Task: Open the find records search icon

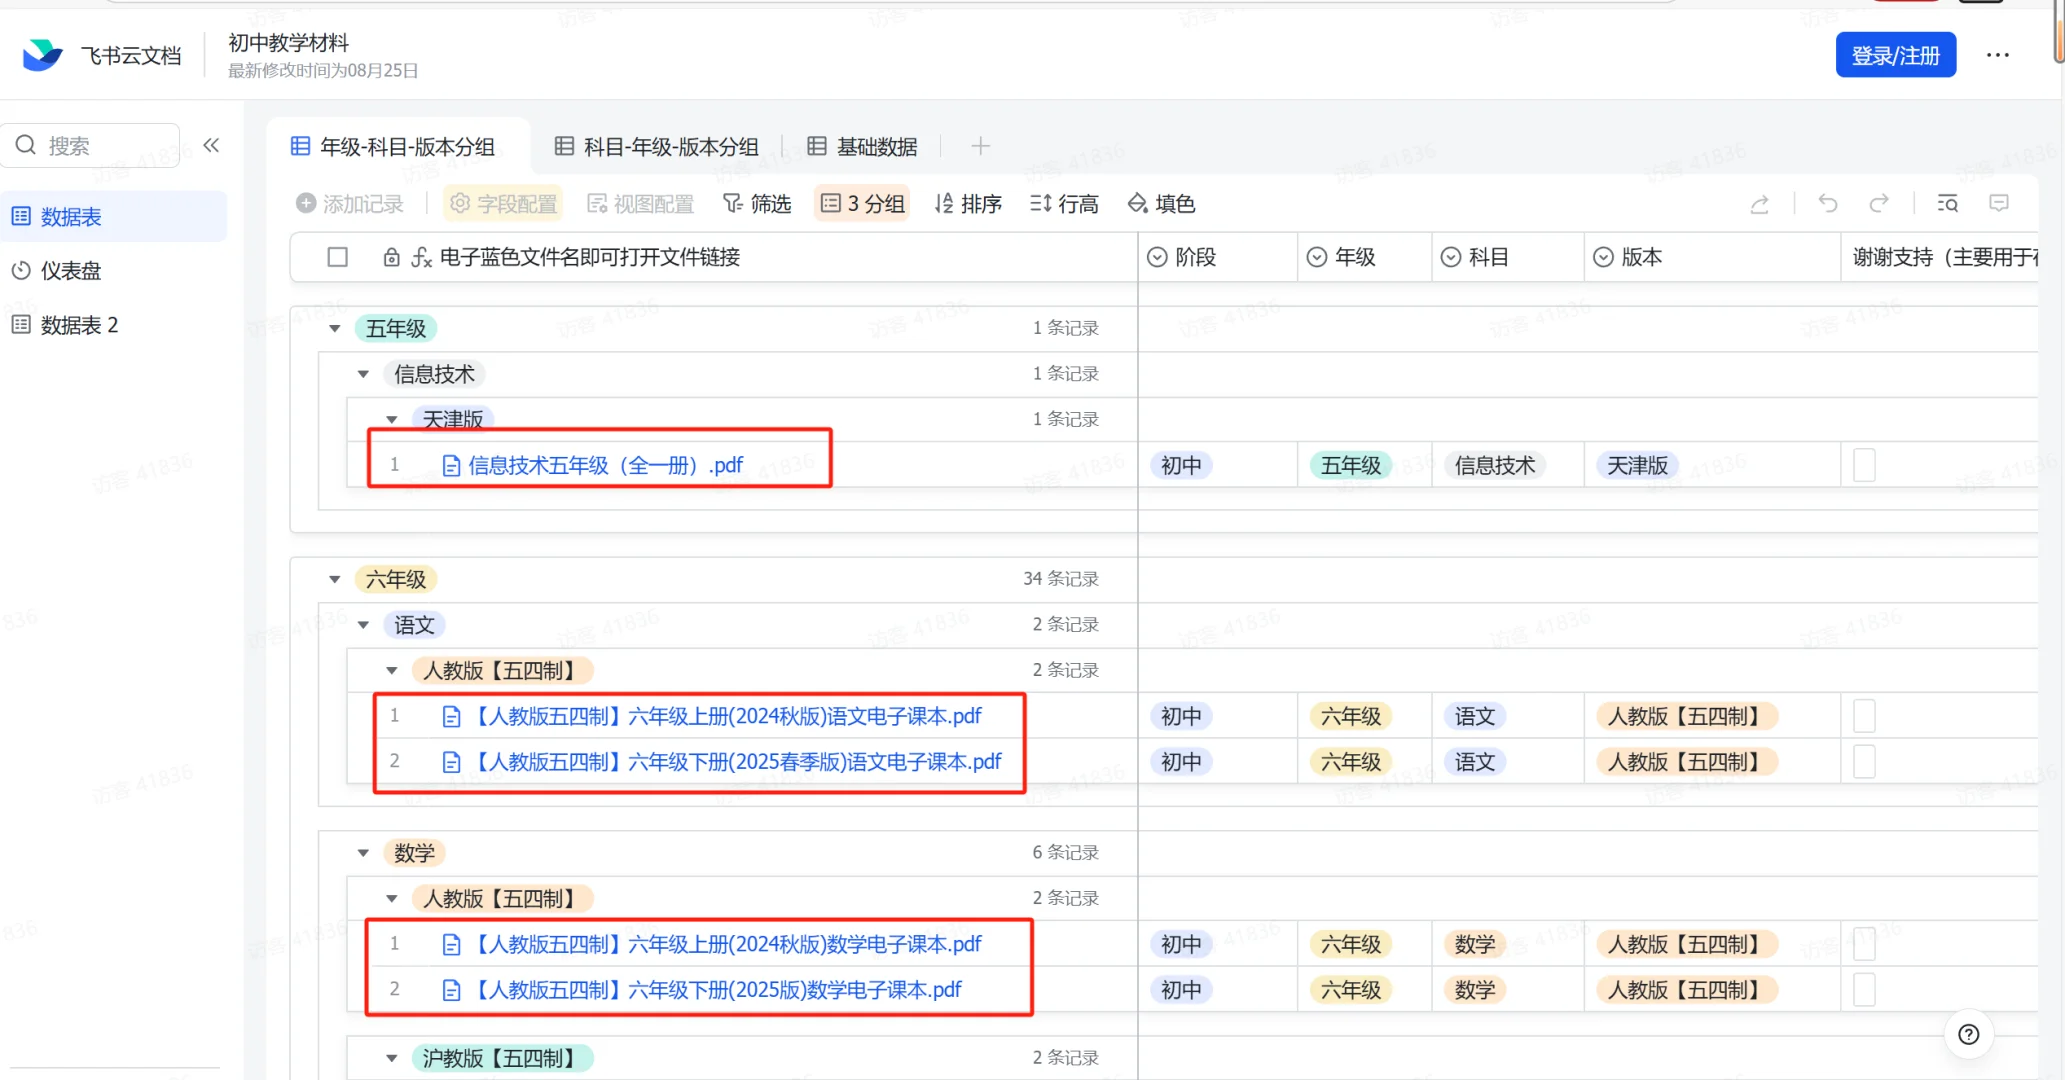Action: tap(1947, 204)
